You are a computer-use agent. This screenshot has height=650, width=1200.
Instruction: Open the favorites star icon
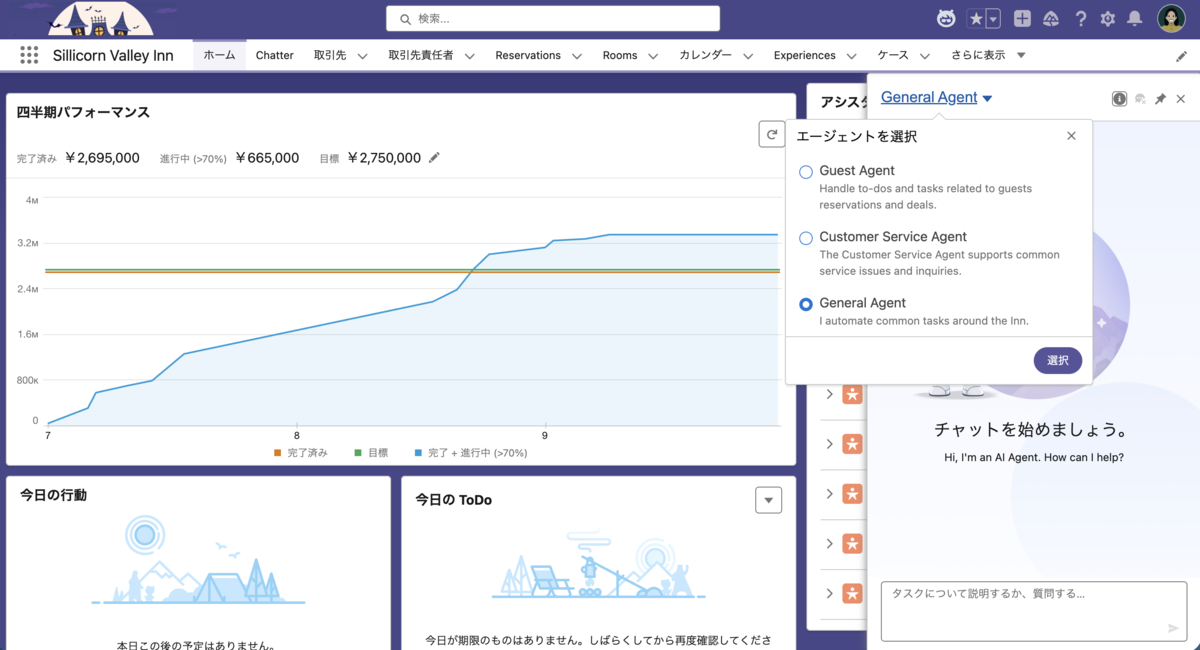(976, 18)
